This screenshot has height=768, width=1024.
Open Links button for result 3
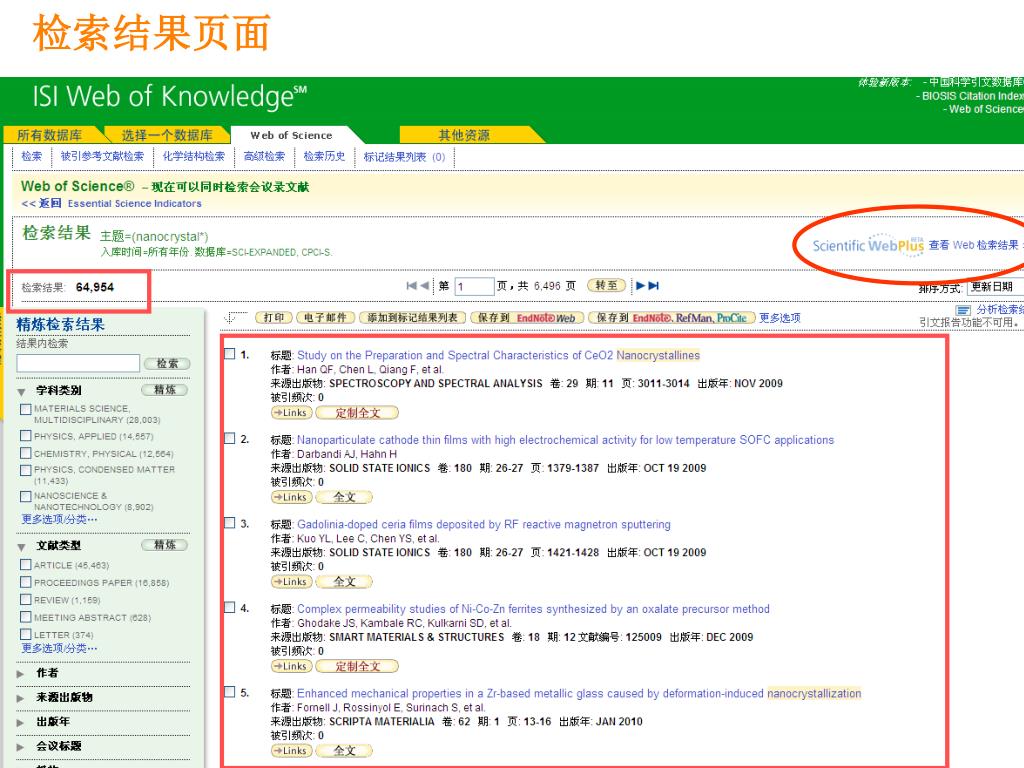click(291, 581)
